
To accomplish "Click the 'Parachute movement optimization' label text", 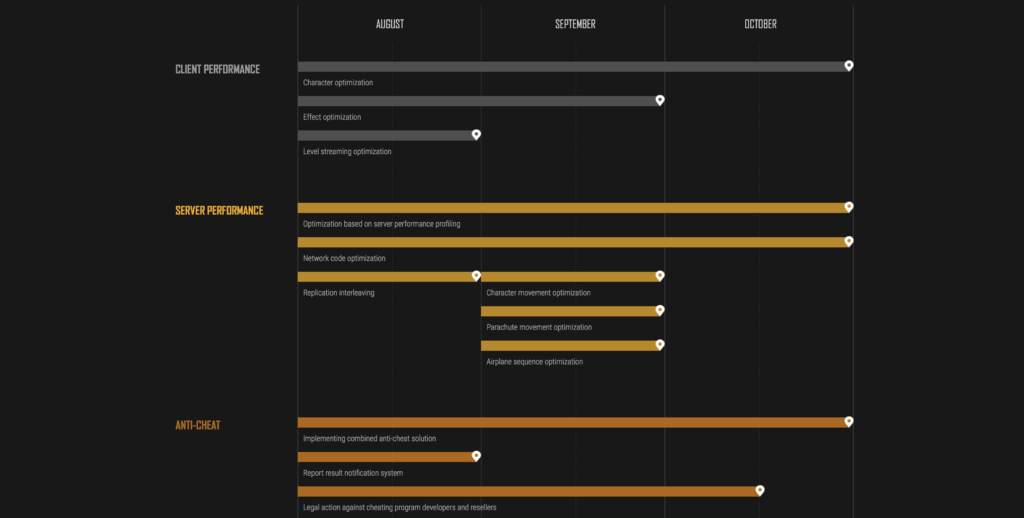I will pos(539,327).
